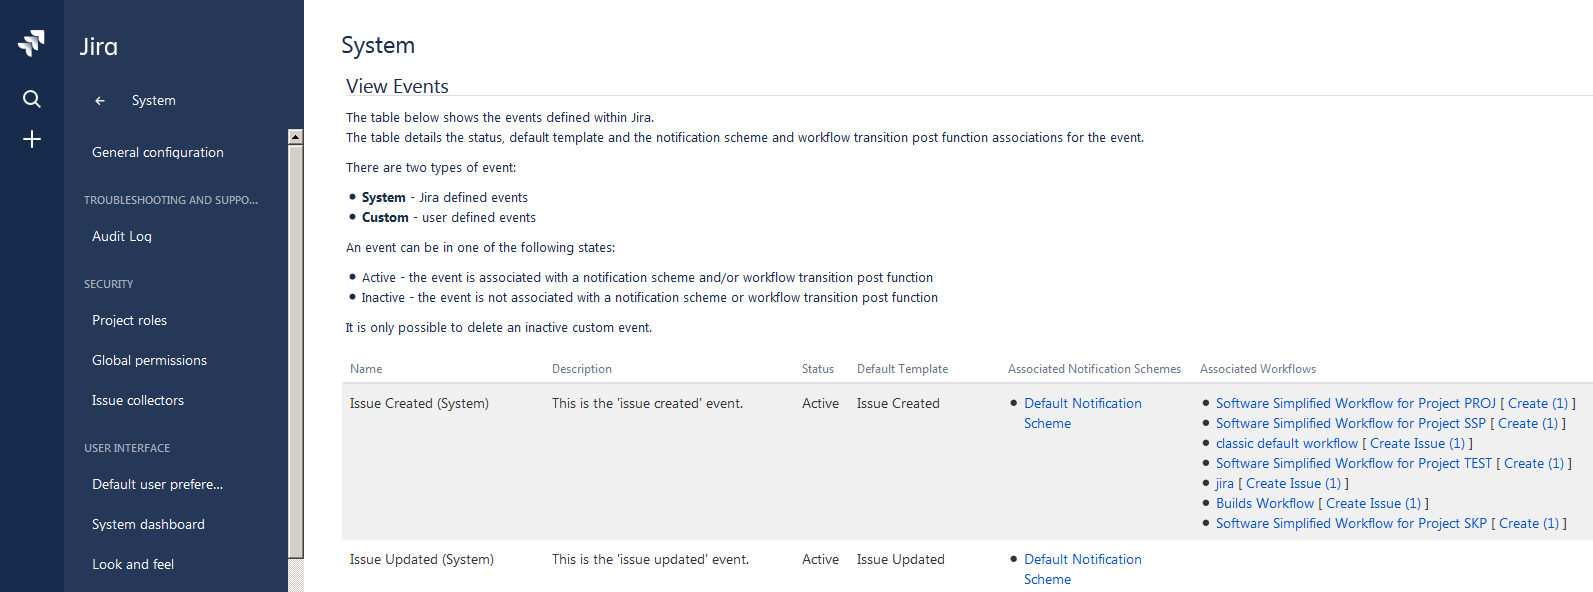Open Default Notification Scheme for Issue Updated
This screenshot has height=592, width=1593.
click(1082, 560)
